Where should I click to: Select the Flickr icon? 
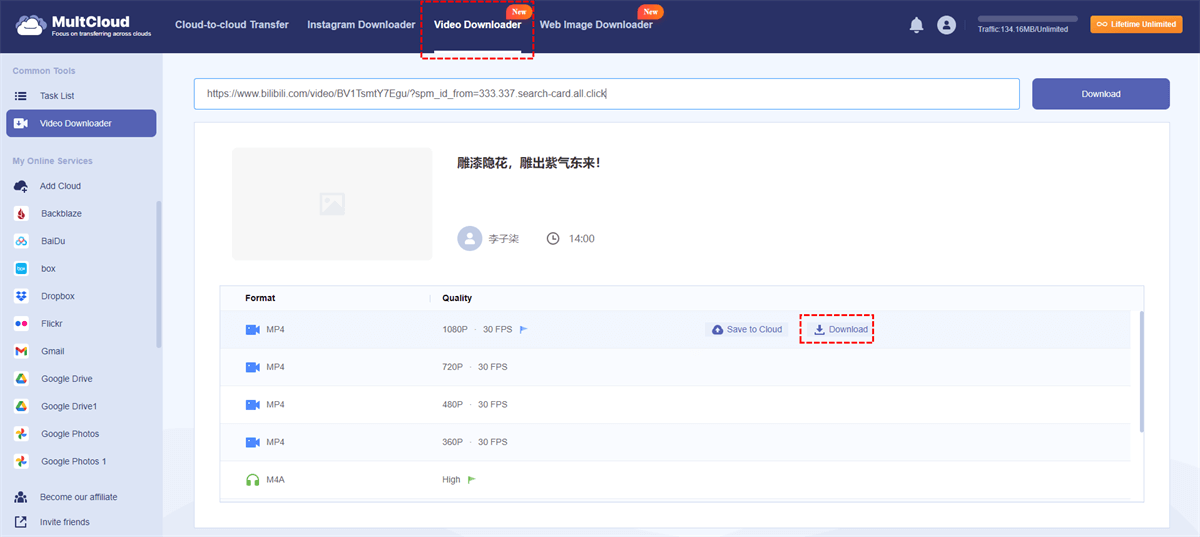tap(21, 324)
